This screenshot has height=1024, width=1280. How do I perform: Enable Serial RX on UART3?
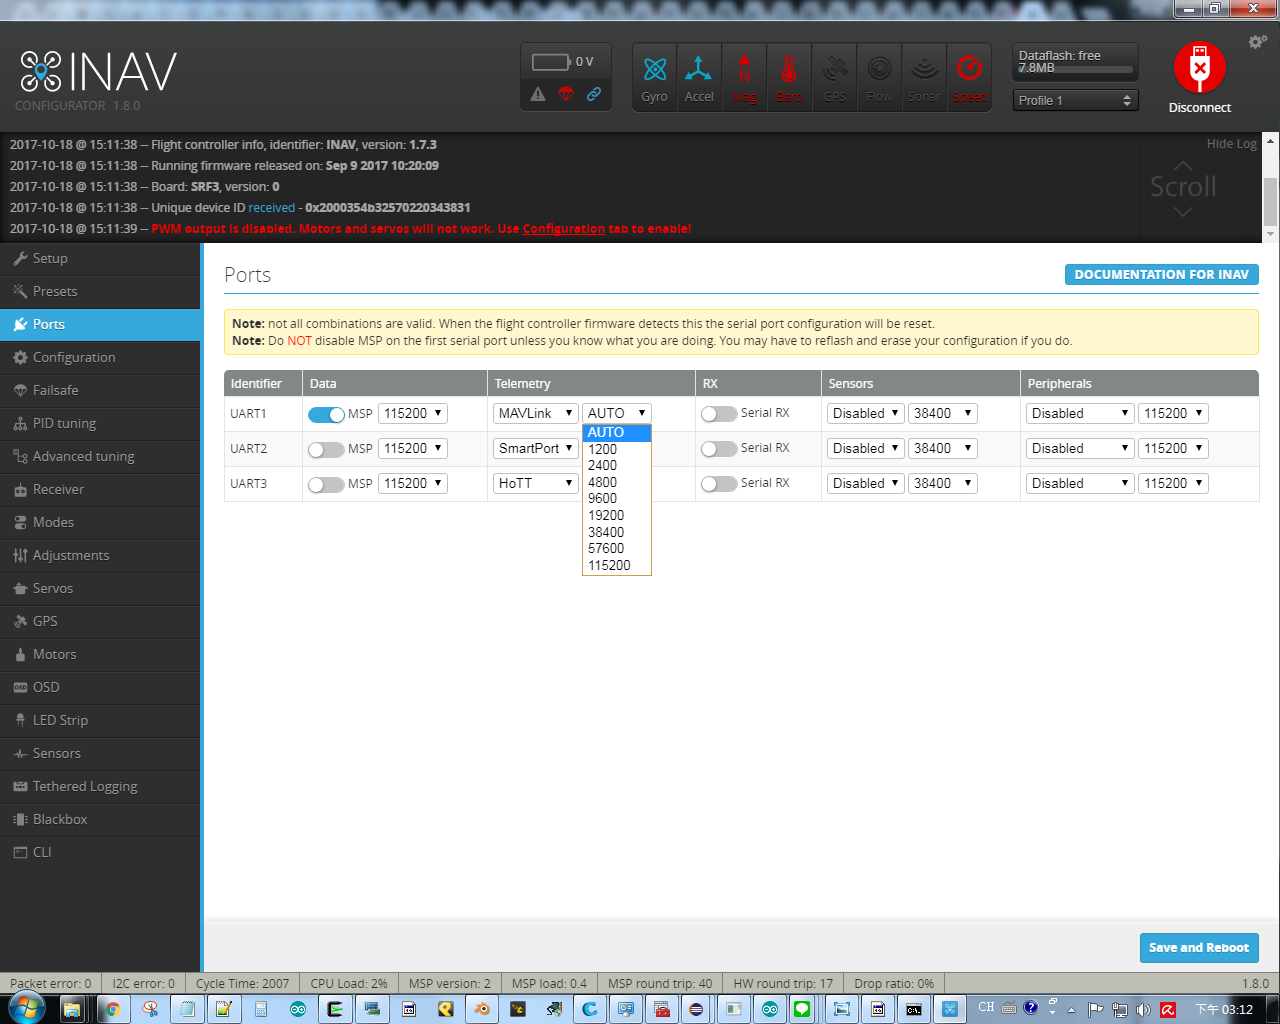tap(719, 483)
